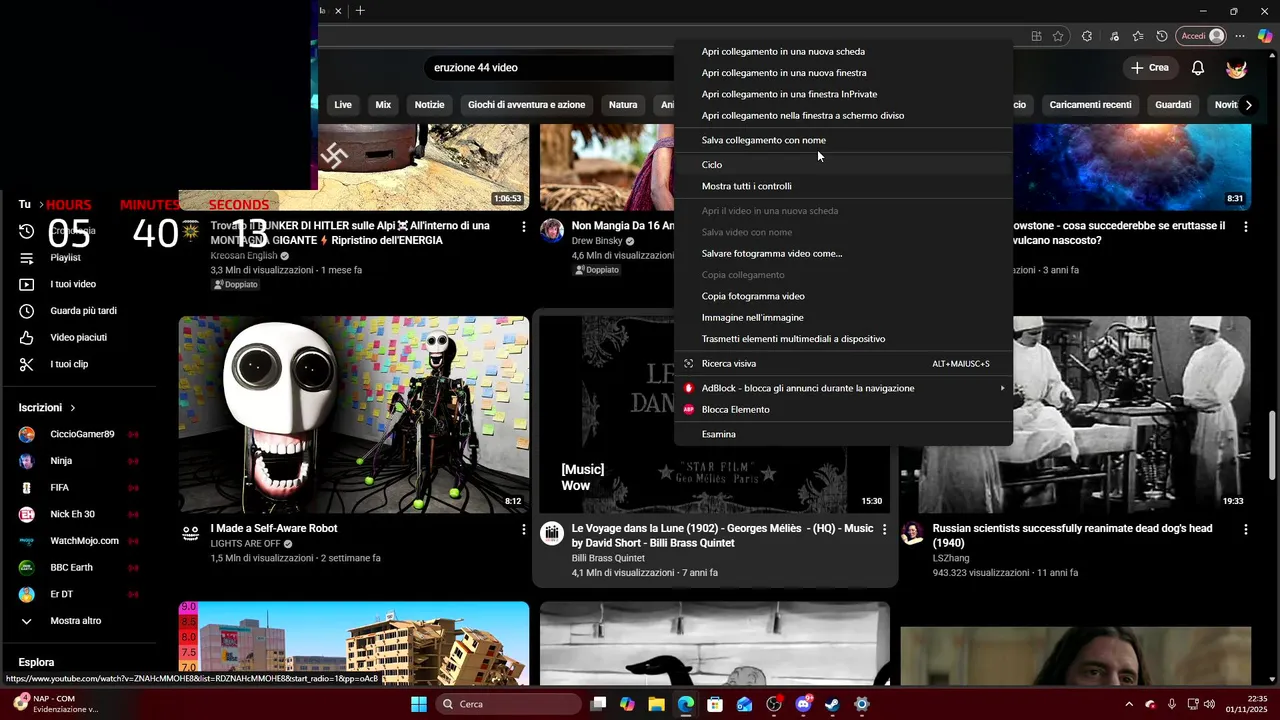1280x720 pixels.
Task: Open Windows Start menu
Action: point(419,704)
